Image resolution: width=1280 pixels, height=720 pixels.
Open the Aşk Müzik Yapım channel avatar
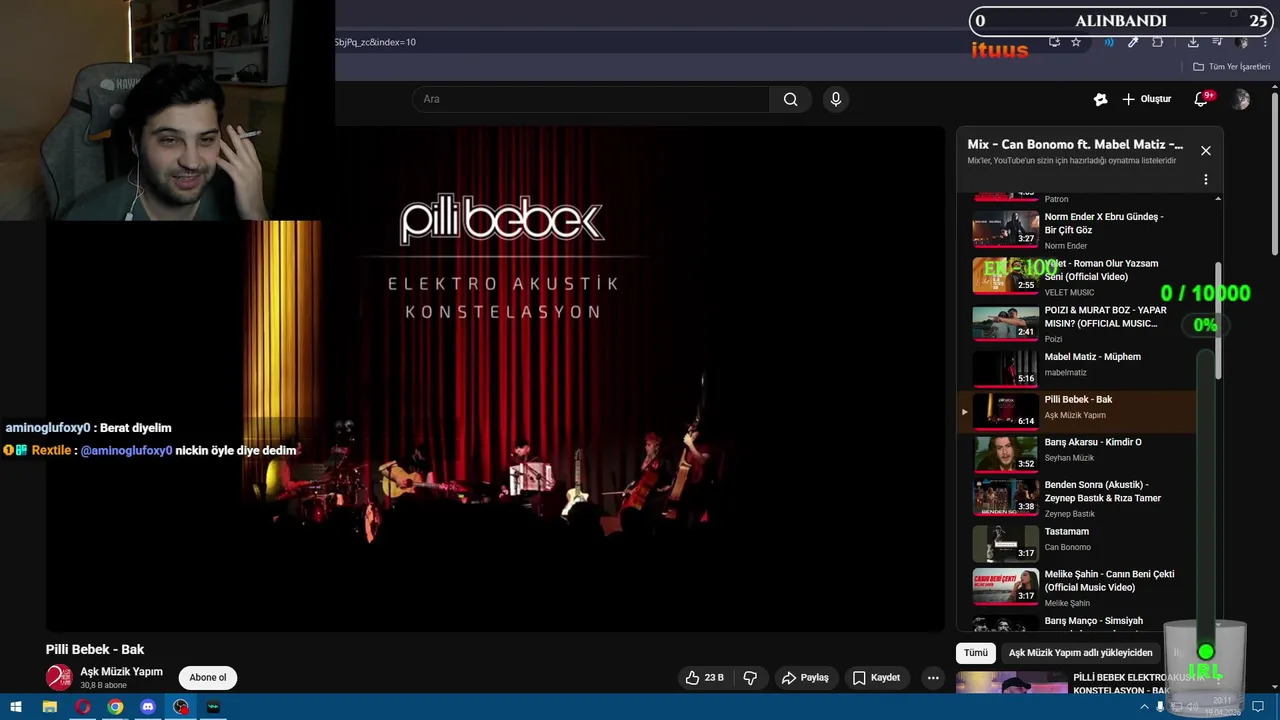59,677
